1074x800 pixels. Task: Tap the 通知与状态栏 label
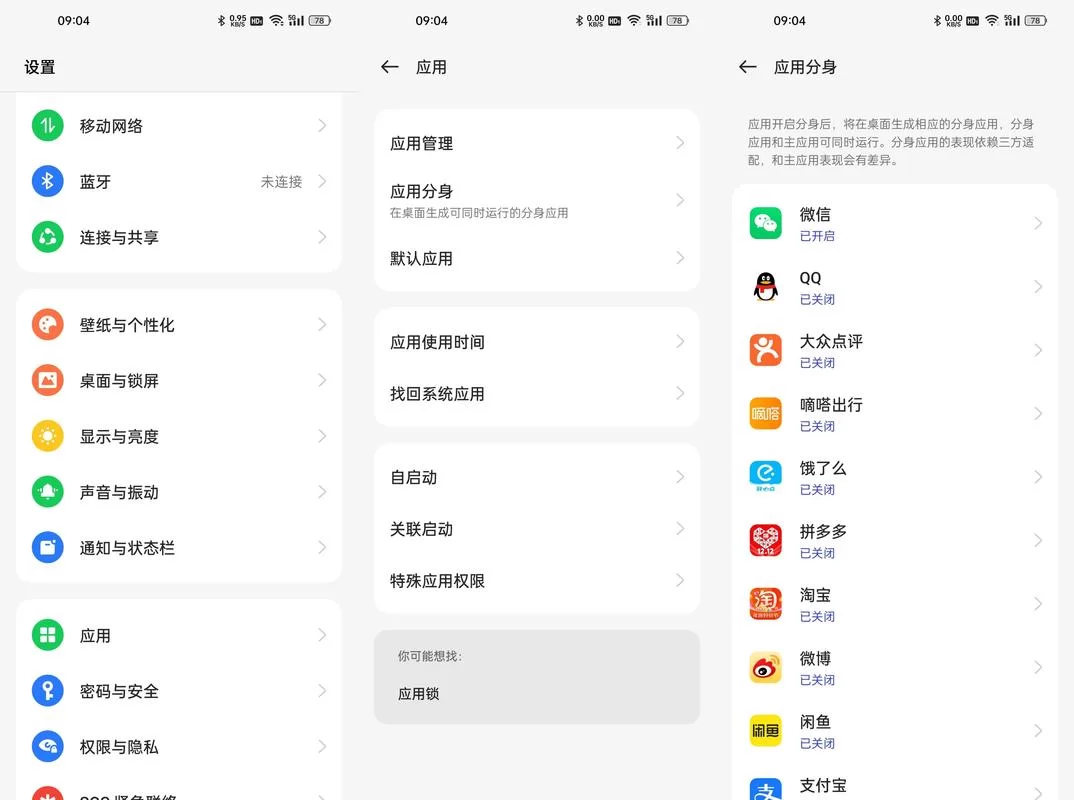(127, 547)
